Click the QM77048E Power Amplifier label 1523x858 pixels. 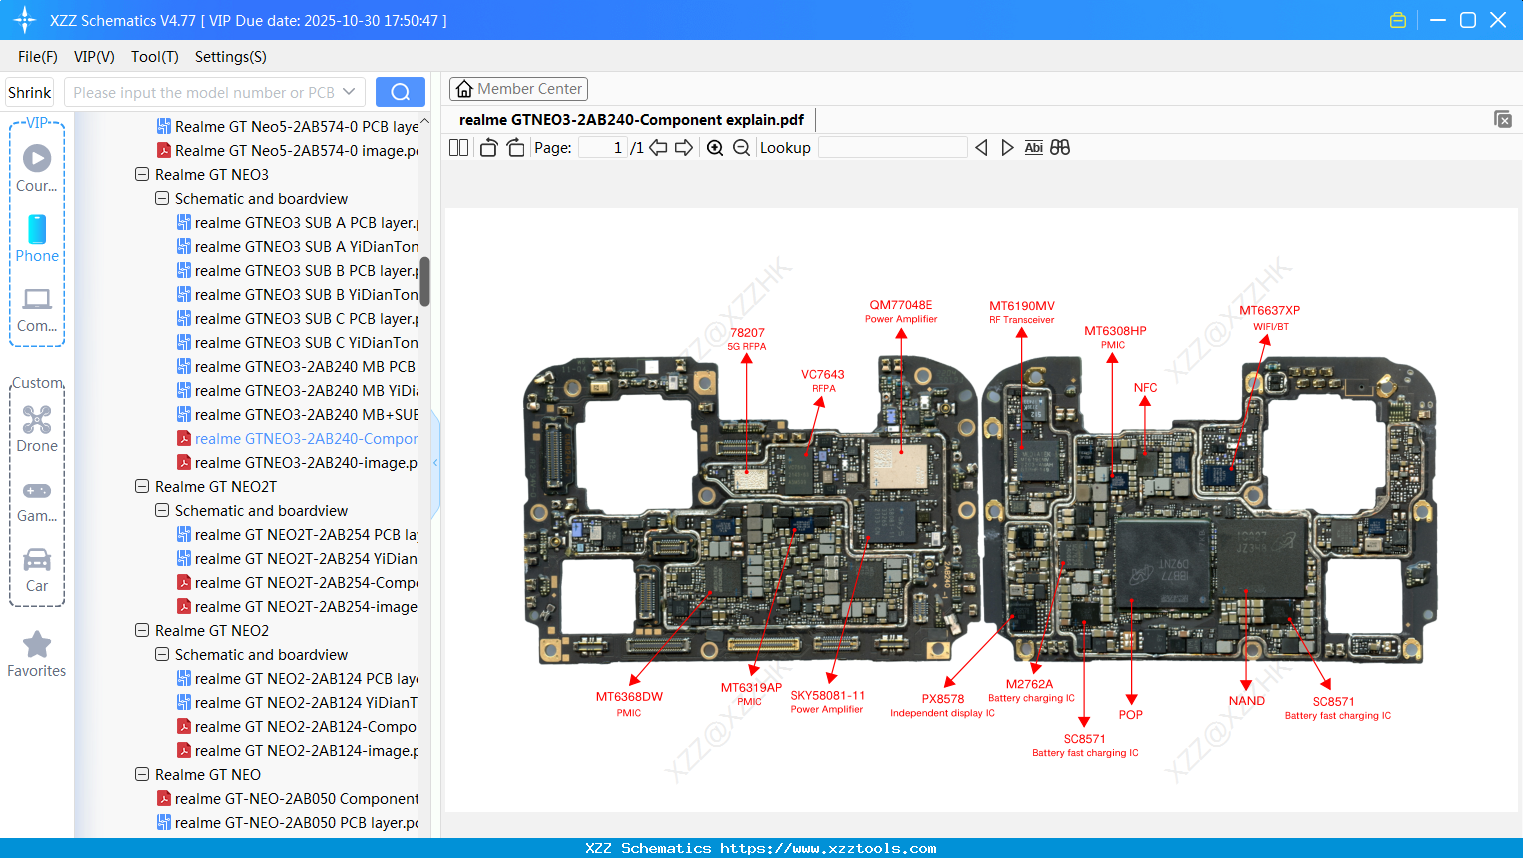point(901,311)
